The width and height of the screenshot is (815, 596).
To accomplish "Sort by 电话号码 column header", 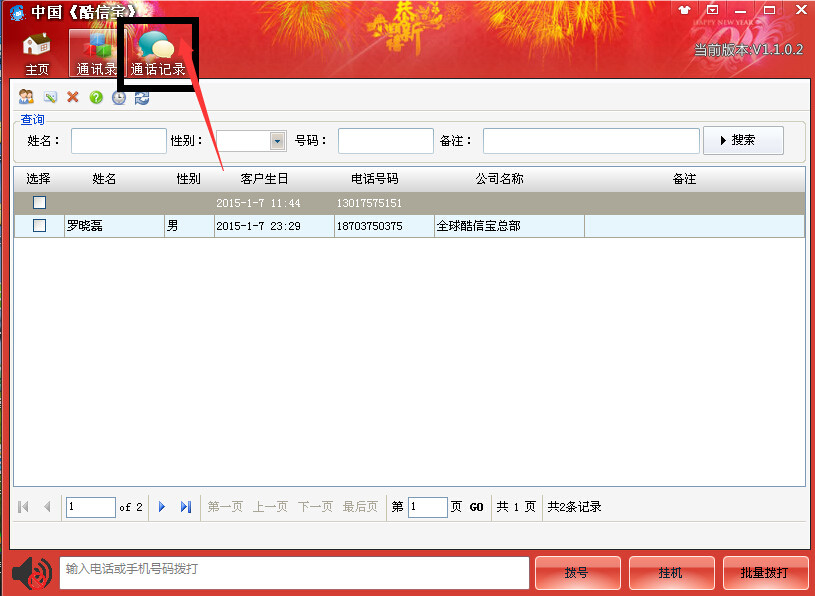I will (x=374, y=179).
